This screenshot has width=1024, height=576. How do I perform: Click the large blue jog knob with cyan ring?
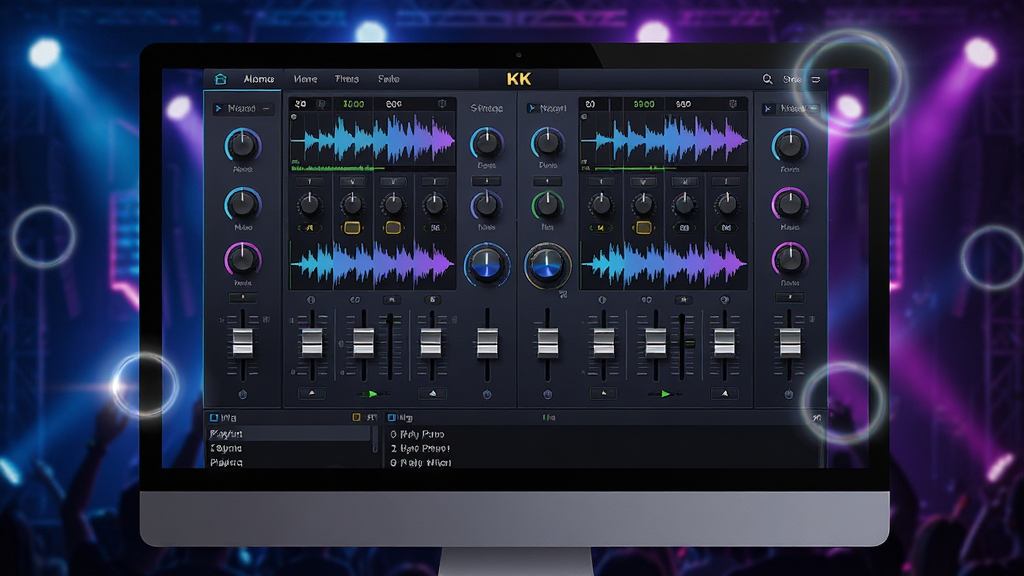coord(487,264)
